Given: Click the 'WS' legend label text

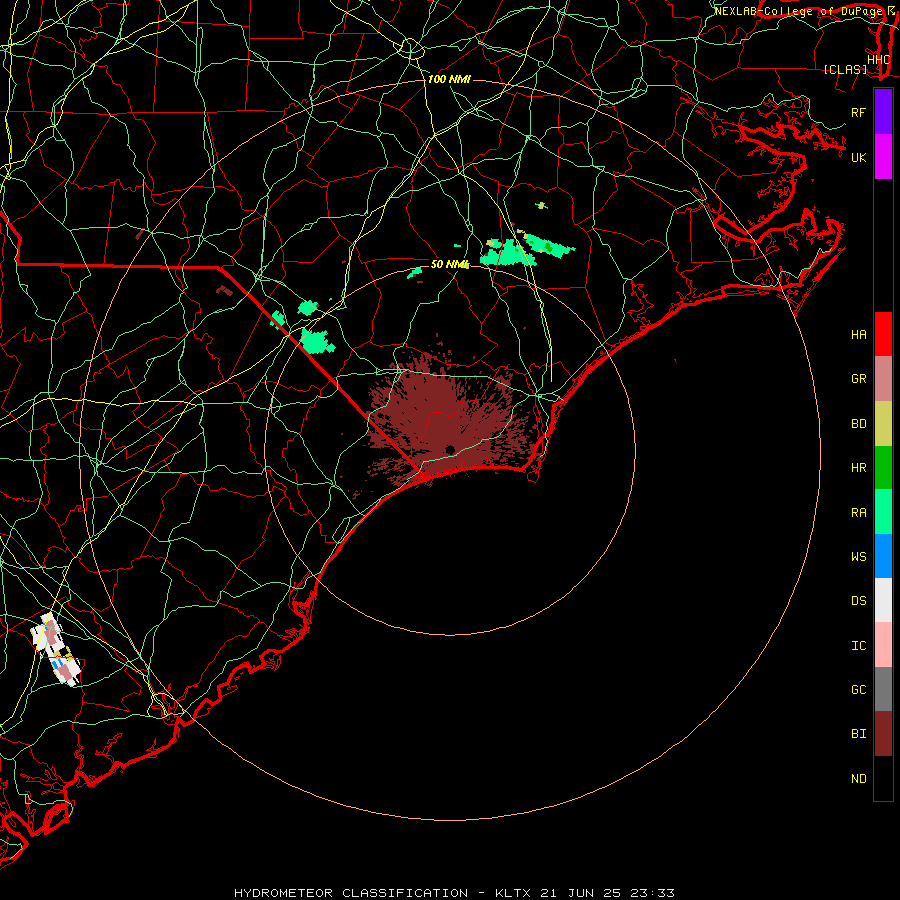Looking at the screenshot, I should (x=859, y=556).
